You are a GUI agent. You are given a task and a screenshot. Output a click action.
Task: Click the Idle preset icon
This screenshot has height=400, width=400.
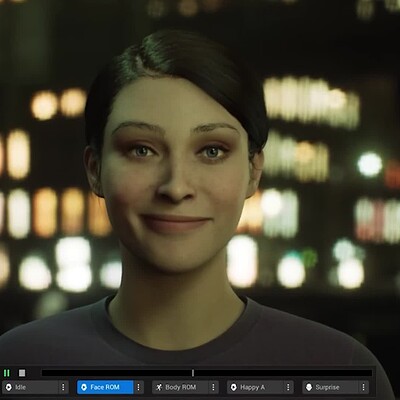click(x=9, y=387)
